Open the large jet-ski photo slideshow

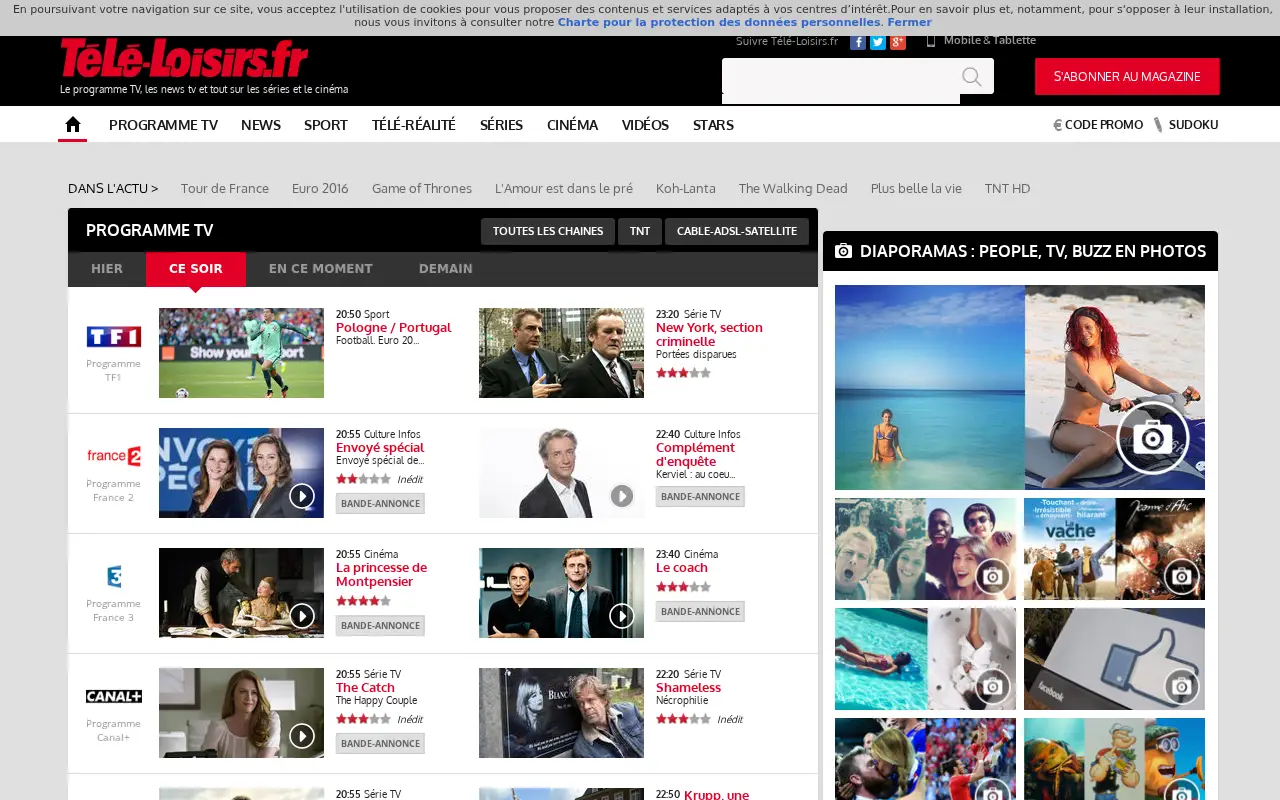tap(1020, 387)
